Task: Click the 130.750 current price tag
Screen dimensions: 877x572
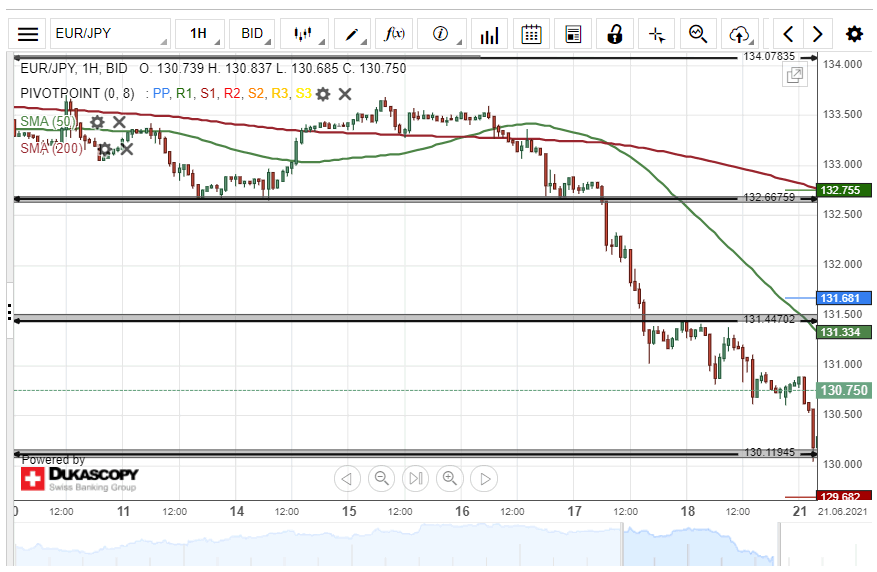Action: (x=844, y=390)
